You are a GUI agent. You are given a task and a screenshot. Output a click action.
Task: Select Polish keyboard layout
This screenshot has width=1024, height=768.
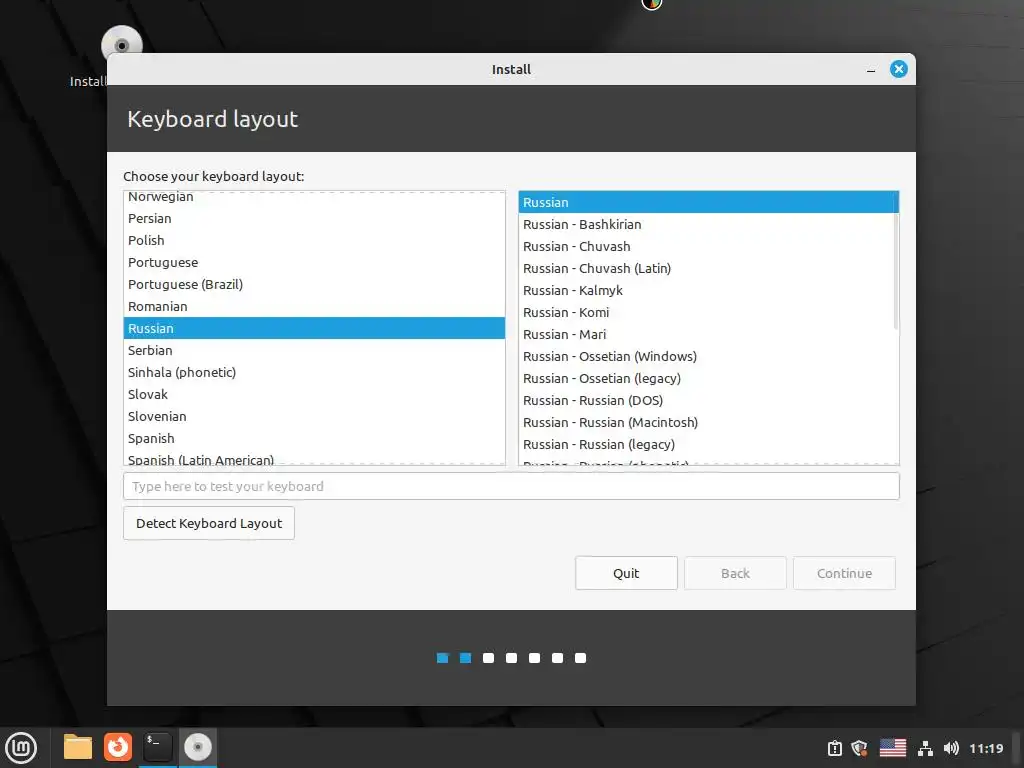314,240
